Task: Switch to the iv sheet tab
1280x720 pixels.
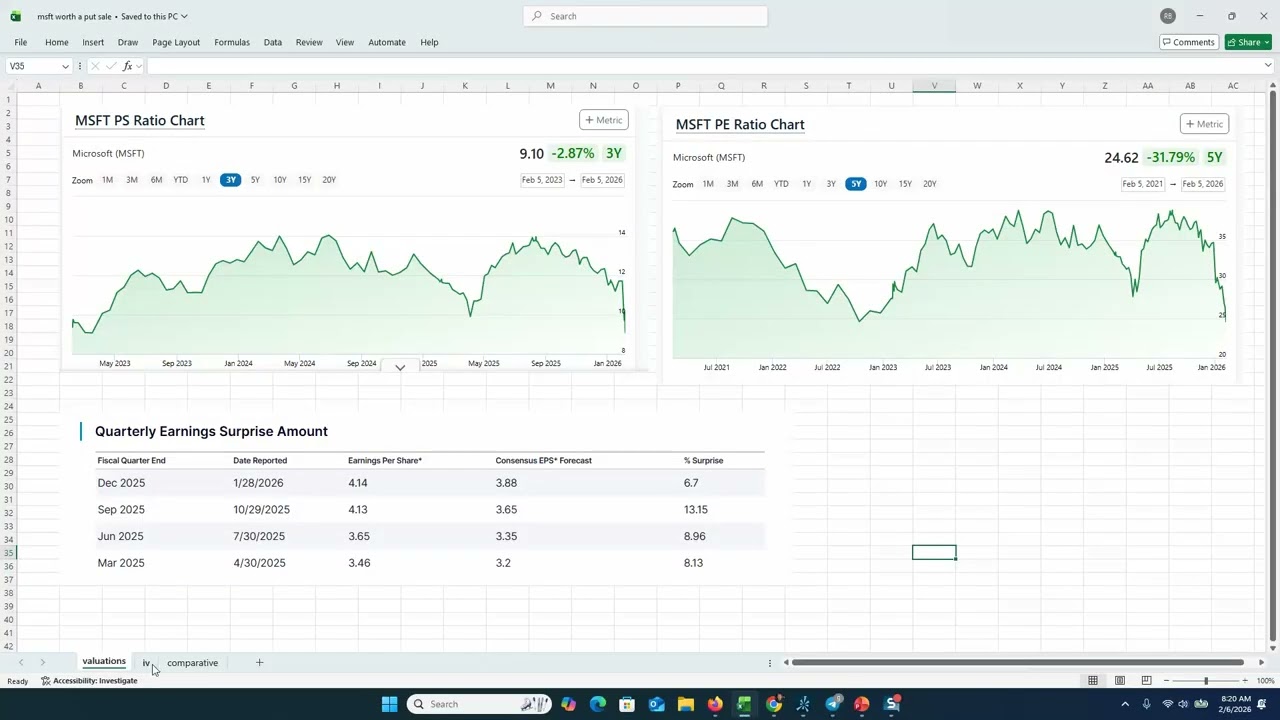Action: coord(146,662)
